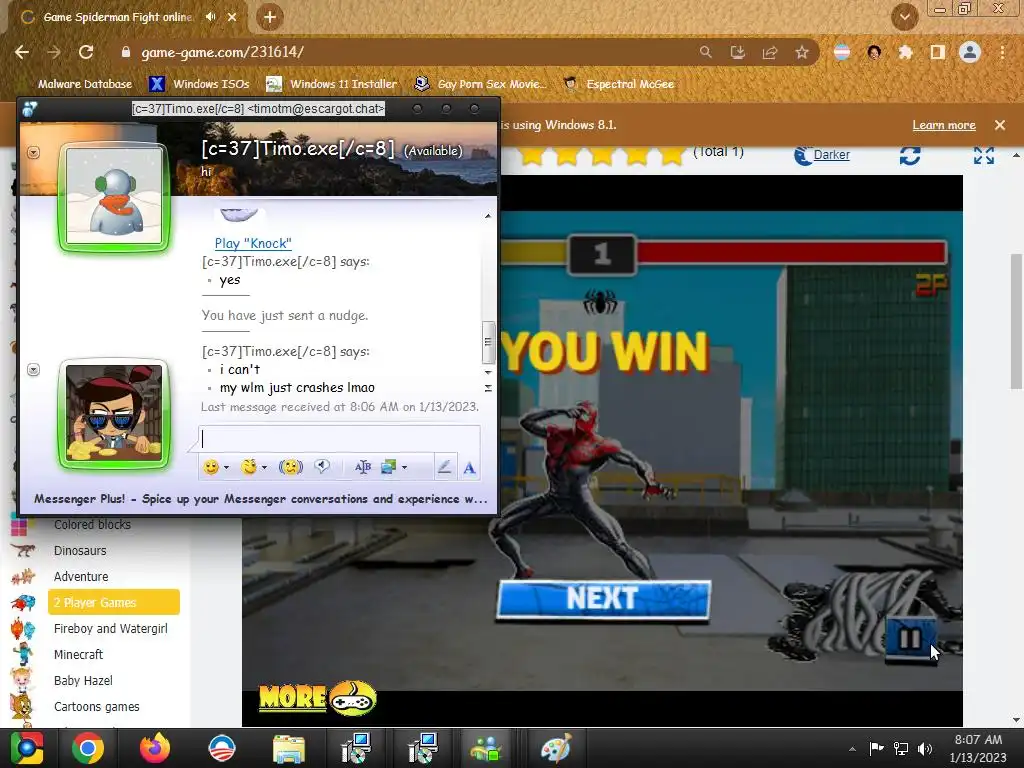Select Colored blocks category

(x=92, y=524)
